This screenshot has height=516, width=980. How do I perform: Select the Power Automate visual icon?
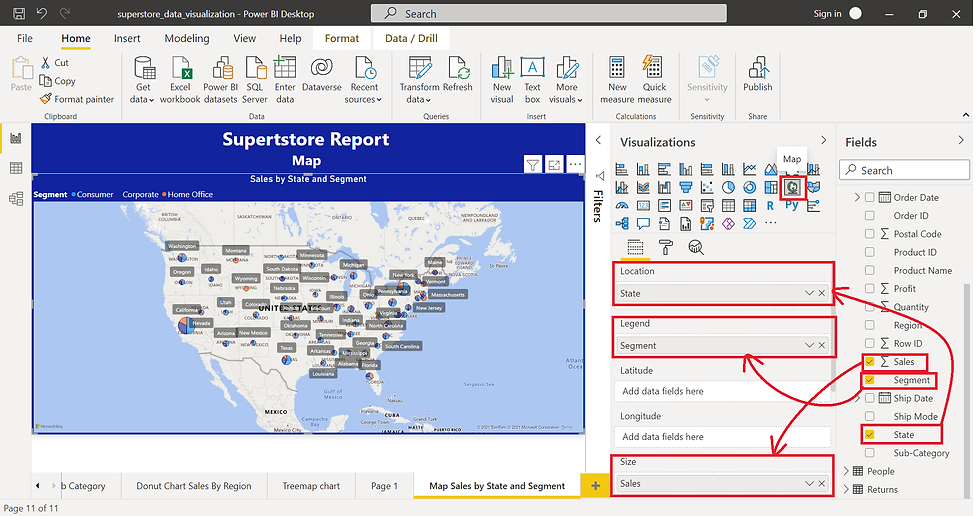[749, 223]
